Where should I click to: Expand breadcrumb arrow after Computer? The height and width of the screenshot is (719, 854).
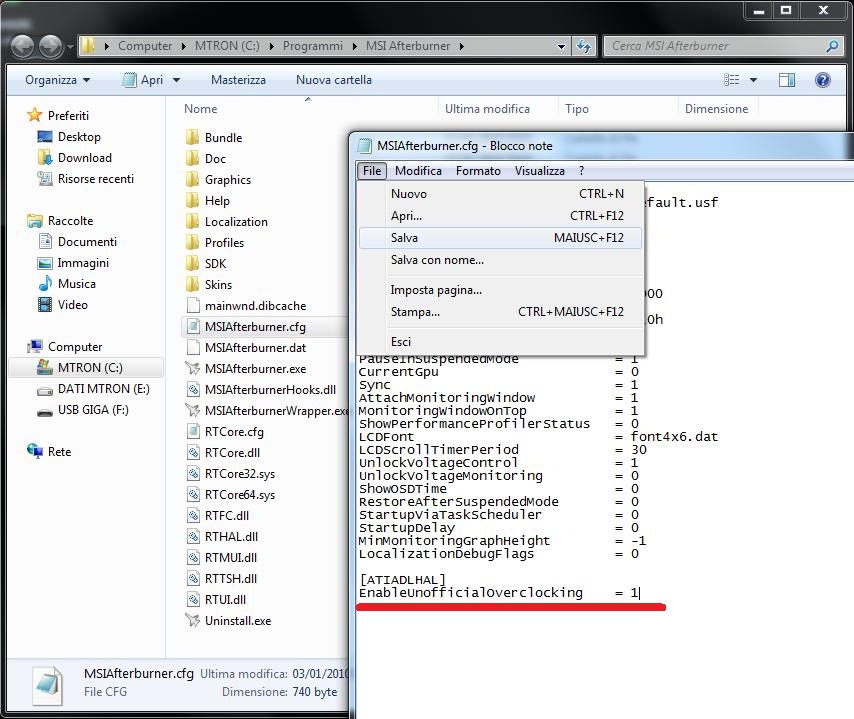[184, 46]
